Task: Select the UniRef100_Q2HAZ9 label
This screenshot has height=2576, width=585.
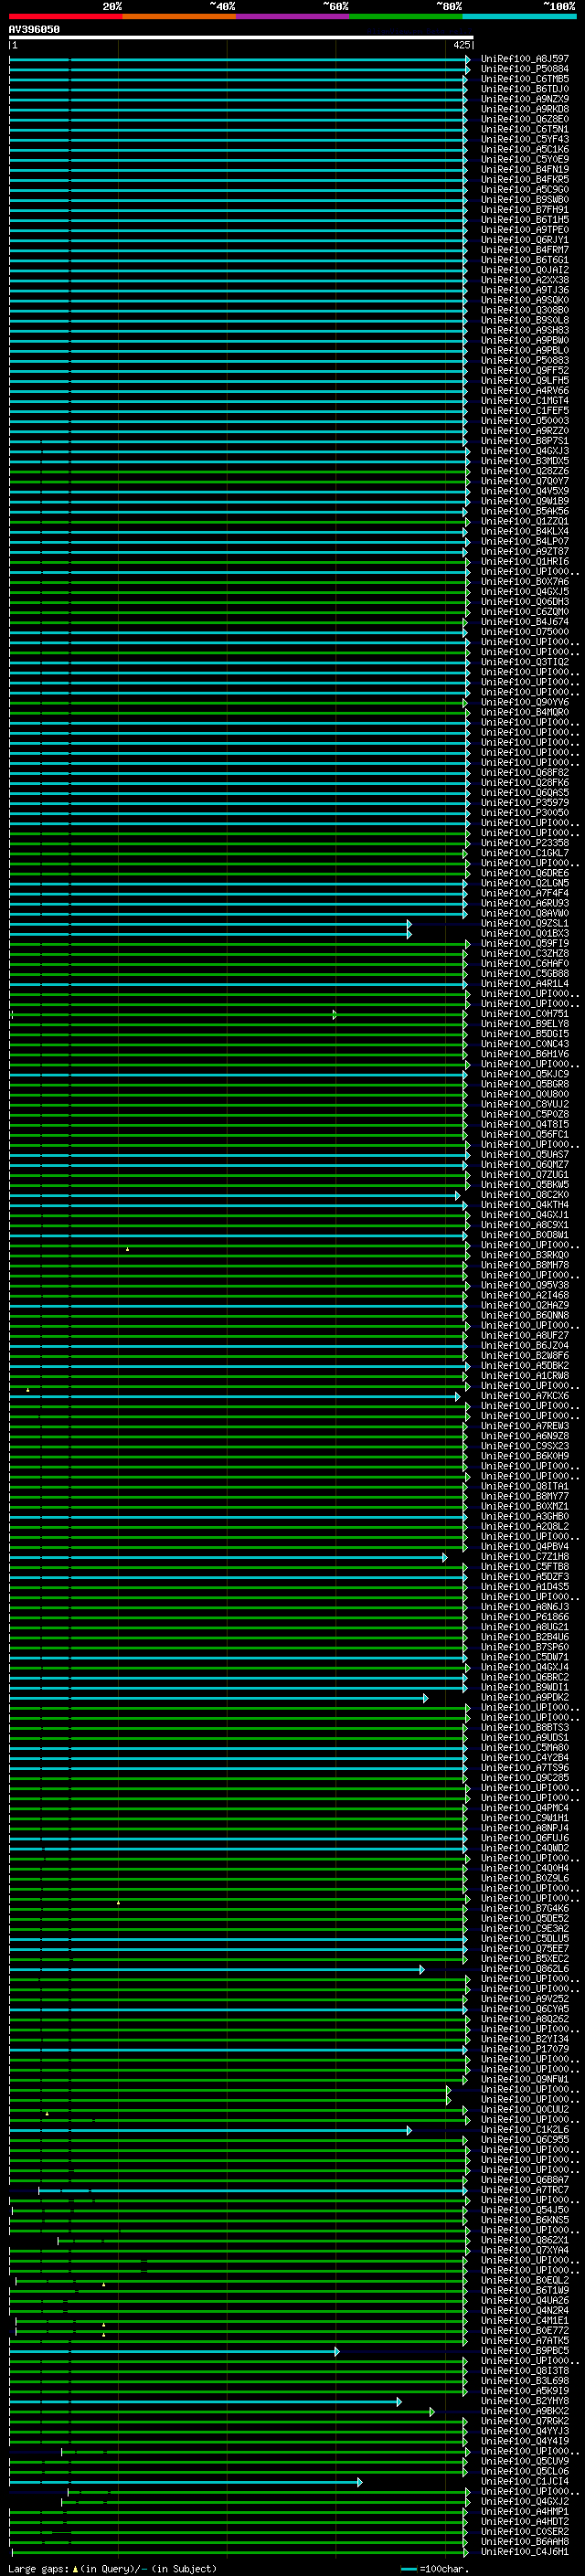Action: coord(525,1305)
